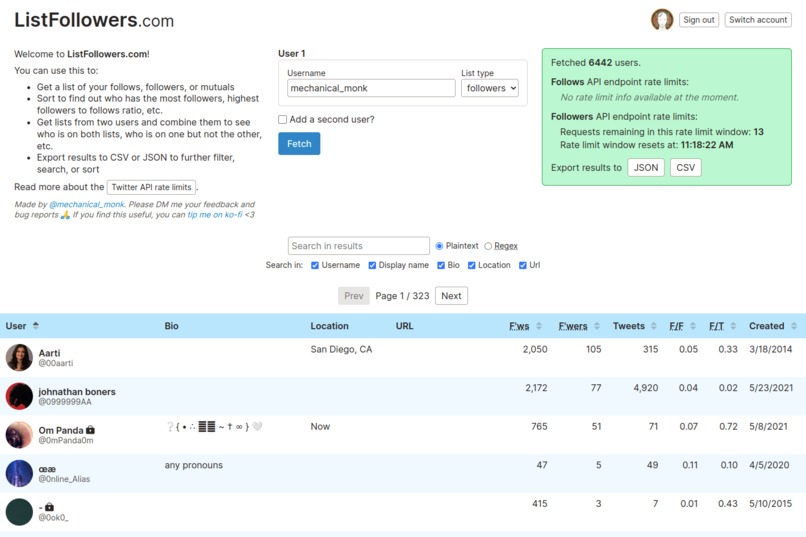Image resolution: width=806 pixels, height=537 pixels.
Task: Open Aarti's profile picture
Action: [x=19, y=358]
